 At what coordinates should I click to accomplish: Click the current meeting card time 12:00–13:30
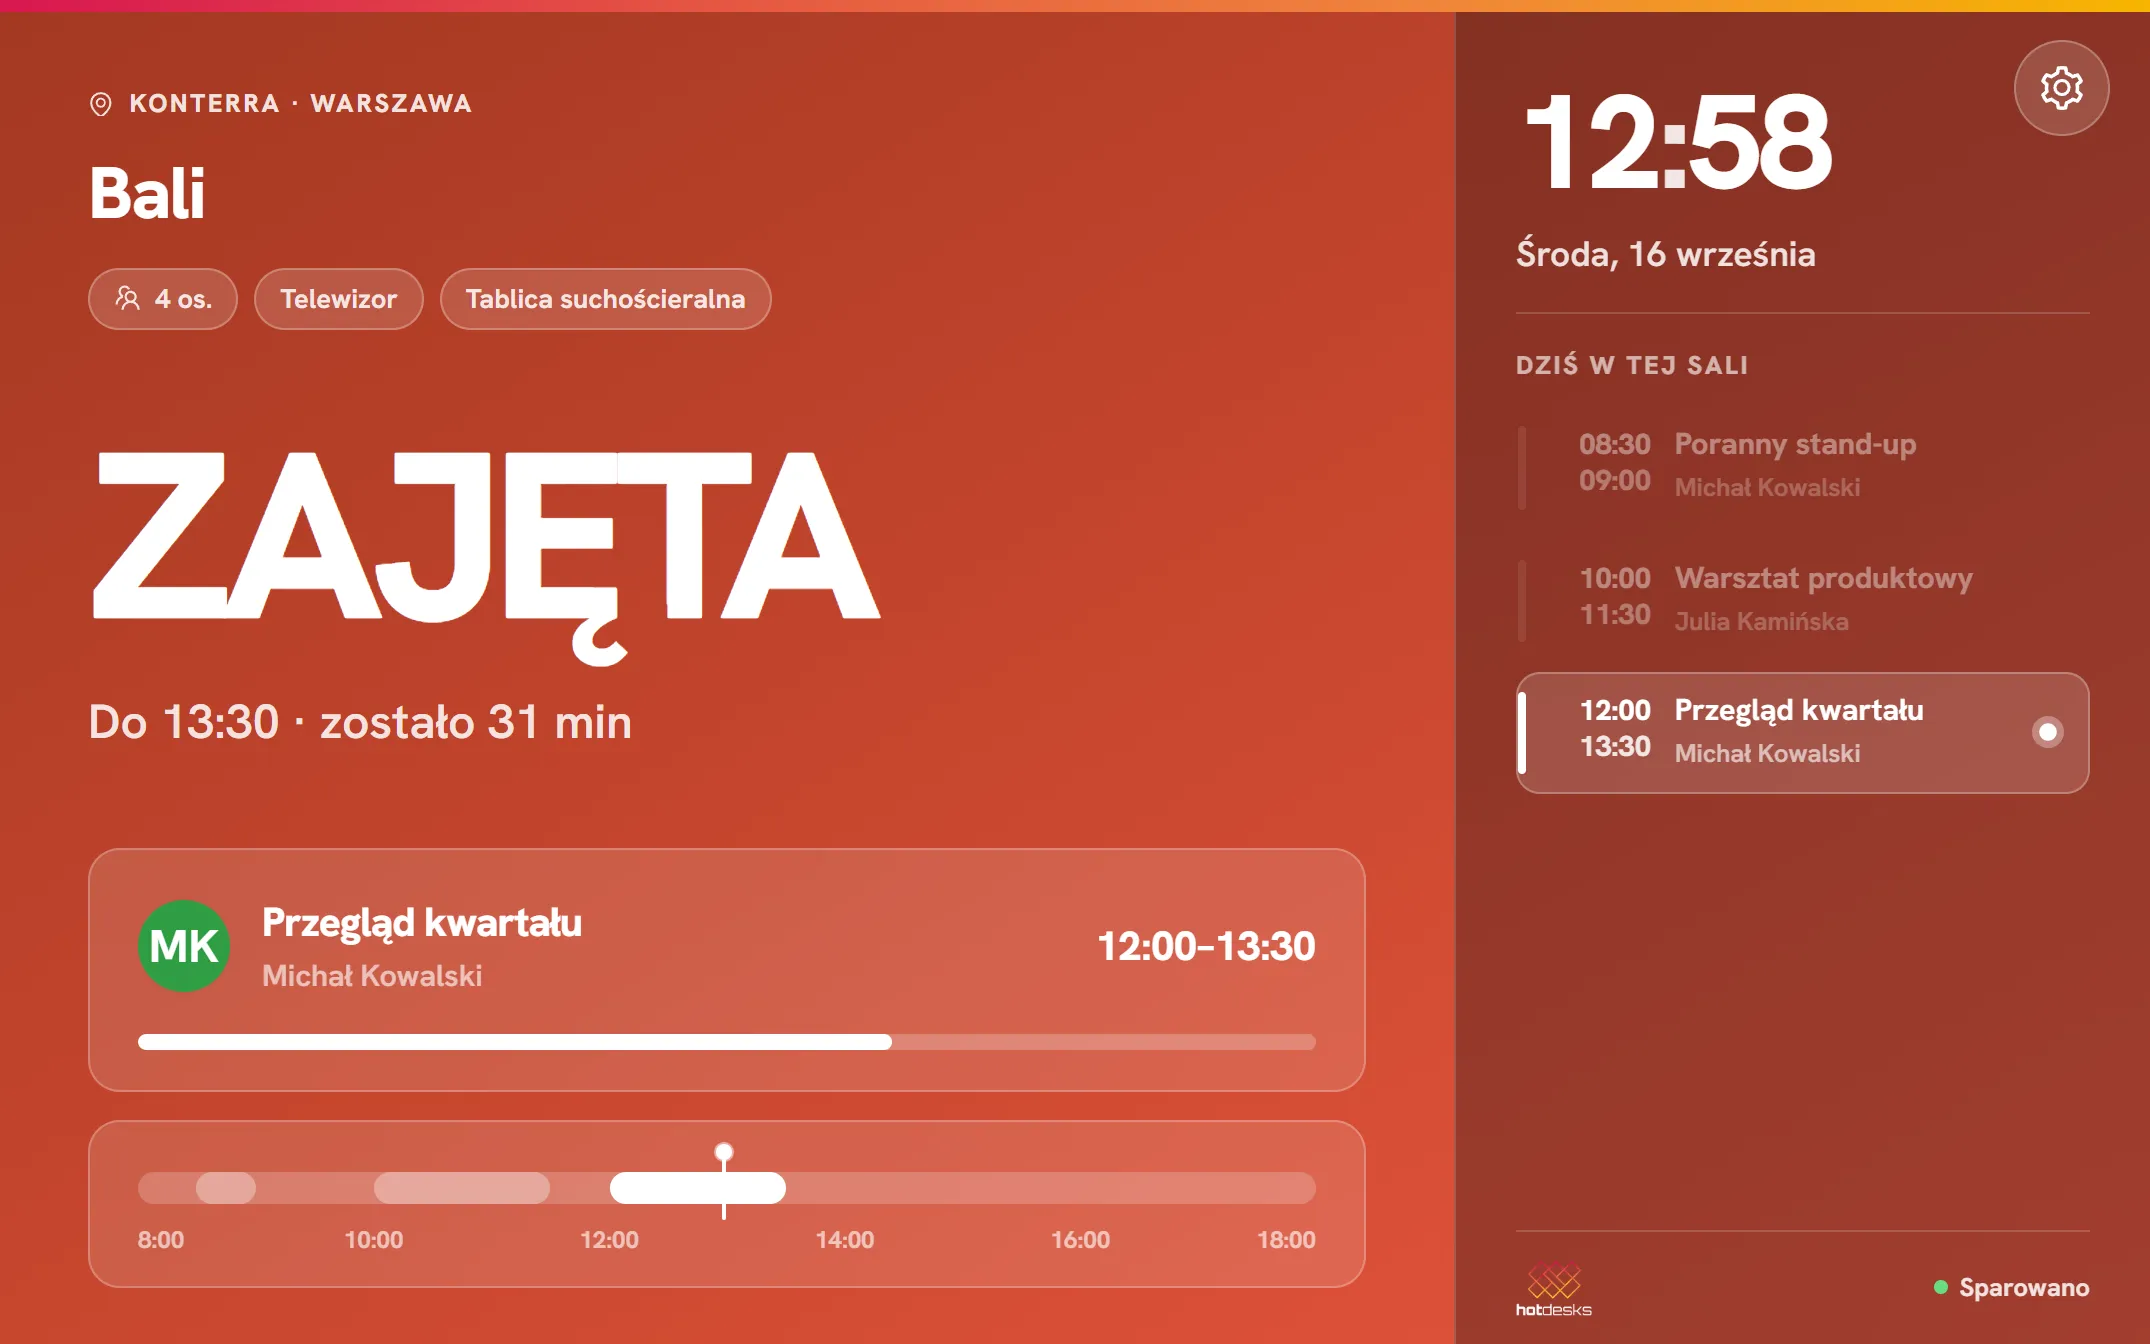1206,946
